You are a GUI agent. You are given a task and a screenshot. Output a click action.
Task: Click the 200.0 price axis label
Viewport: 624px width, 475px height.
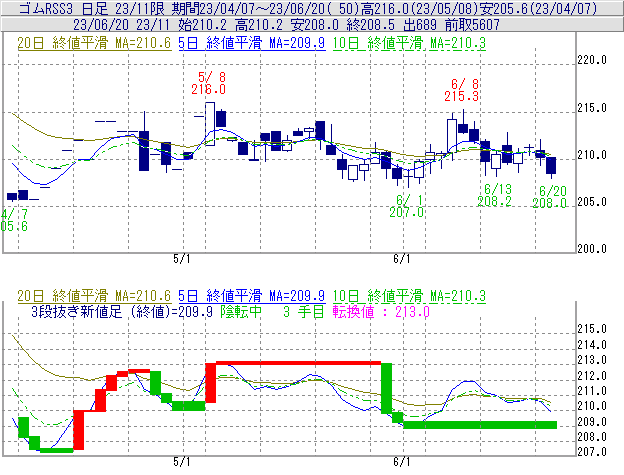[x=592, y=249]
